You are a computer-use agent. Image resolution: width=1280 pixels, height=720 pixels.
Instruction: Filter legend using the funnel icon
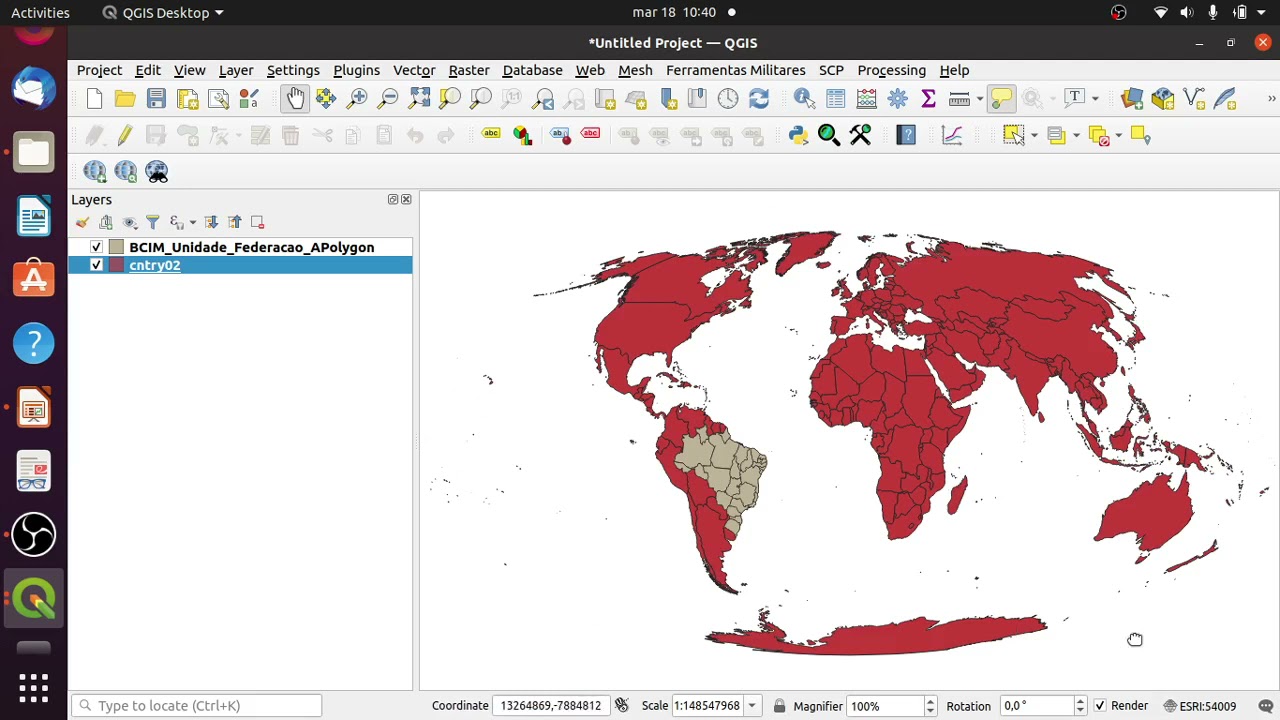152,222
